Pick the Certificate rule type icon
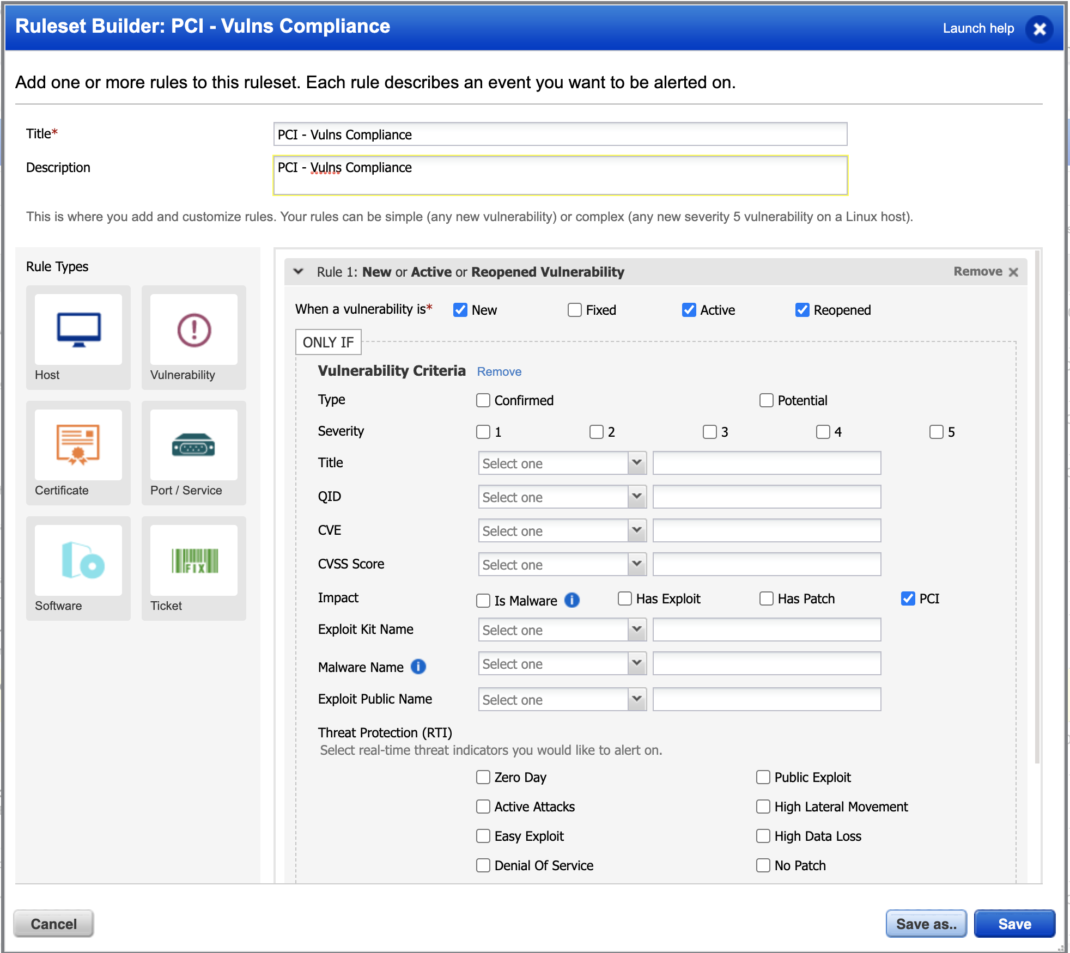The image size is (1070, 953). (78, 445)
